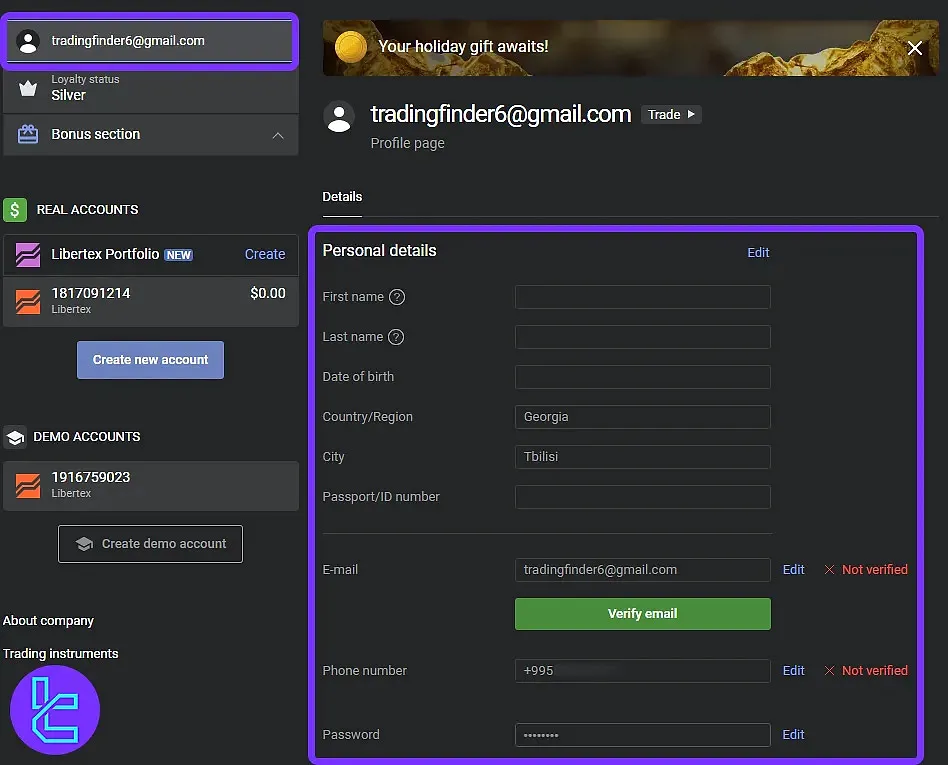
Task: Click the Real Accounts dollar icon
Action: click(15, 210)
